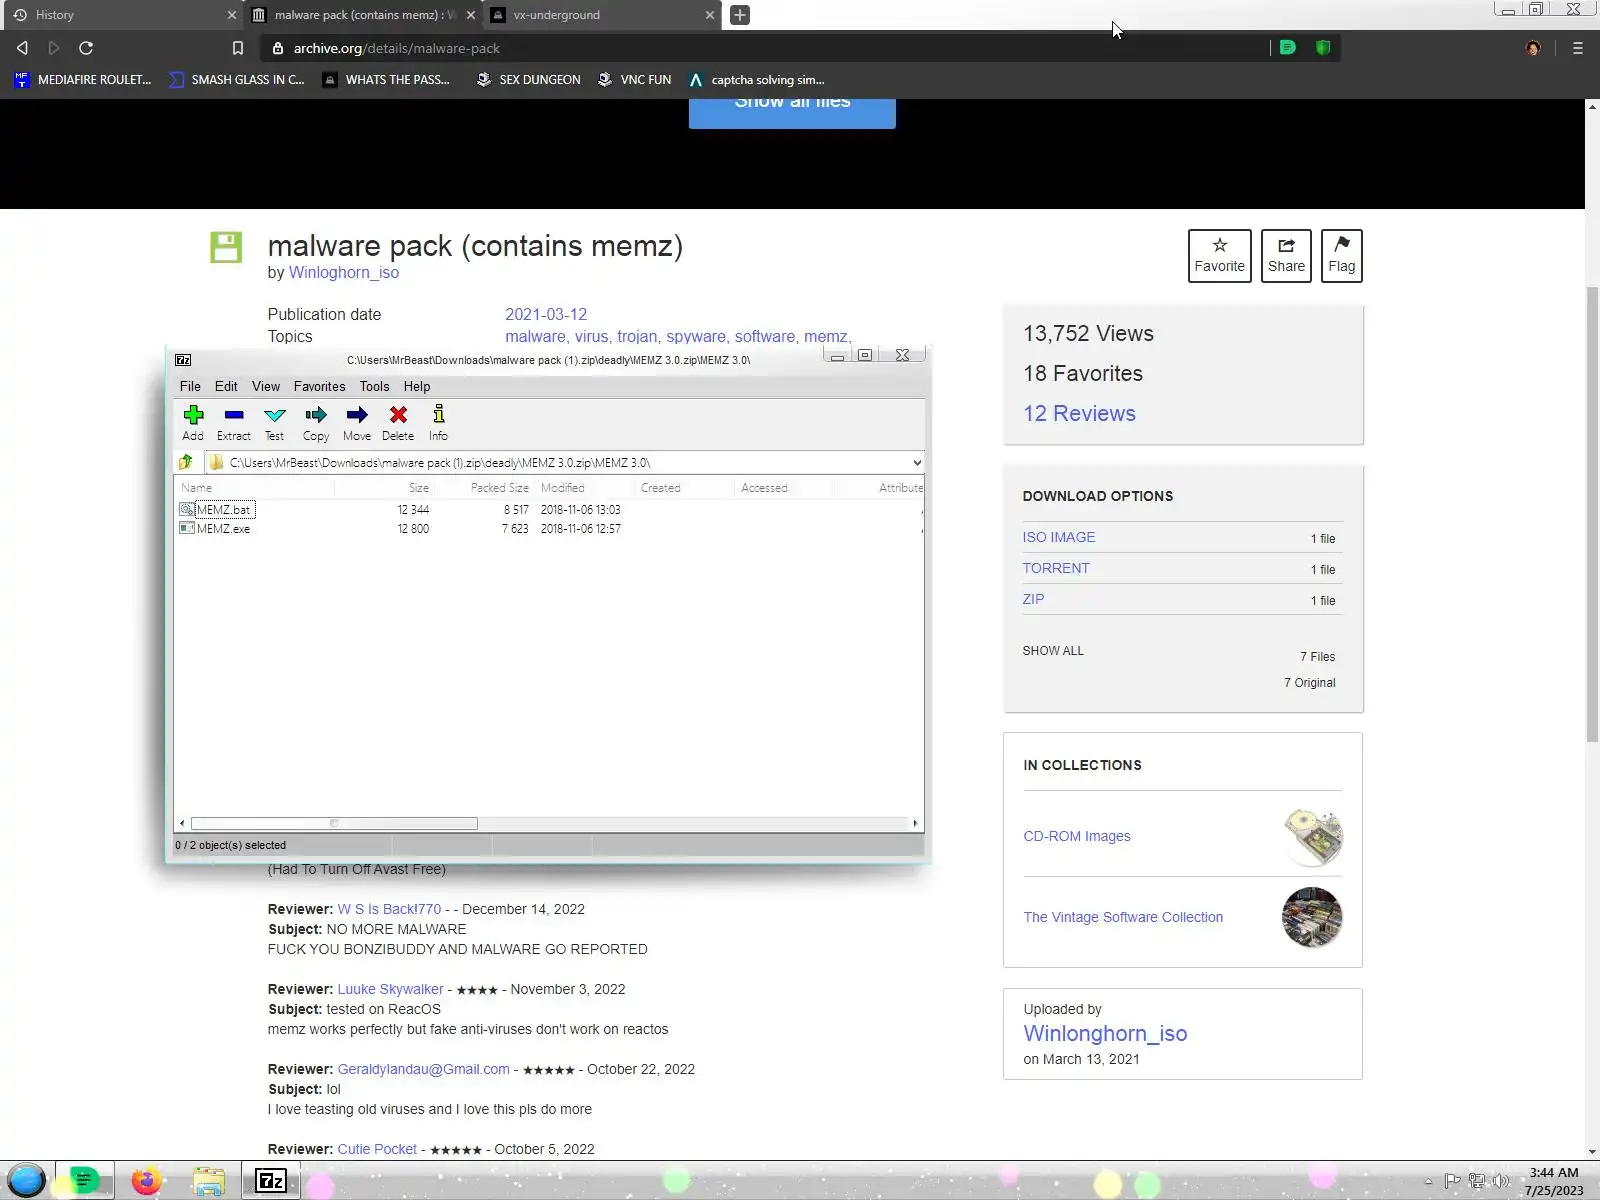
Task: Reload the archive.org page
Action: [86, 48]
